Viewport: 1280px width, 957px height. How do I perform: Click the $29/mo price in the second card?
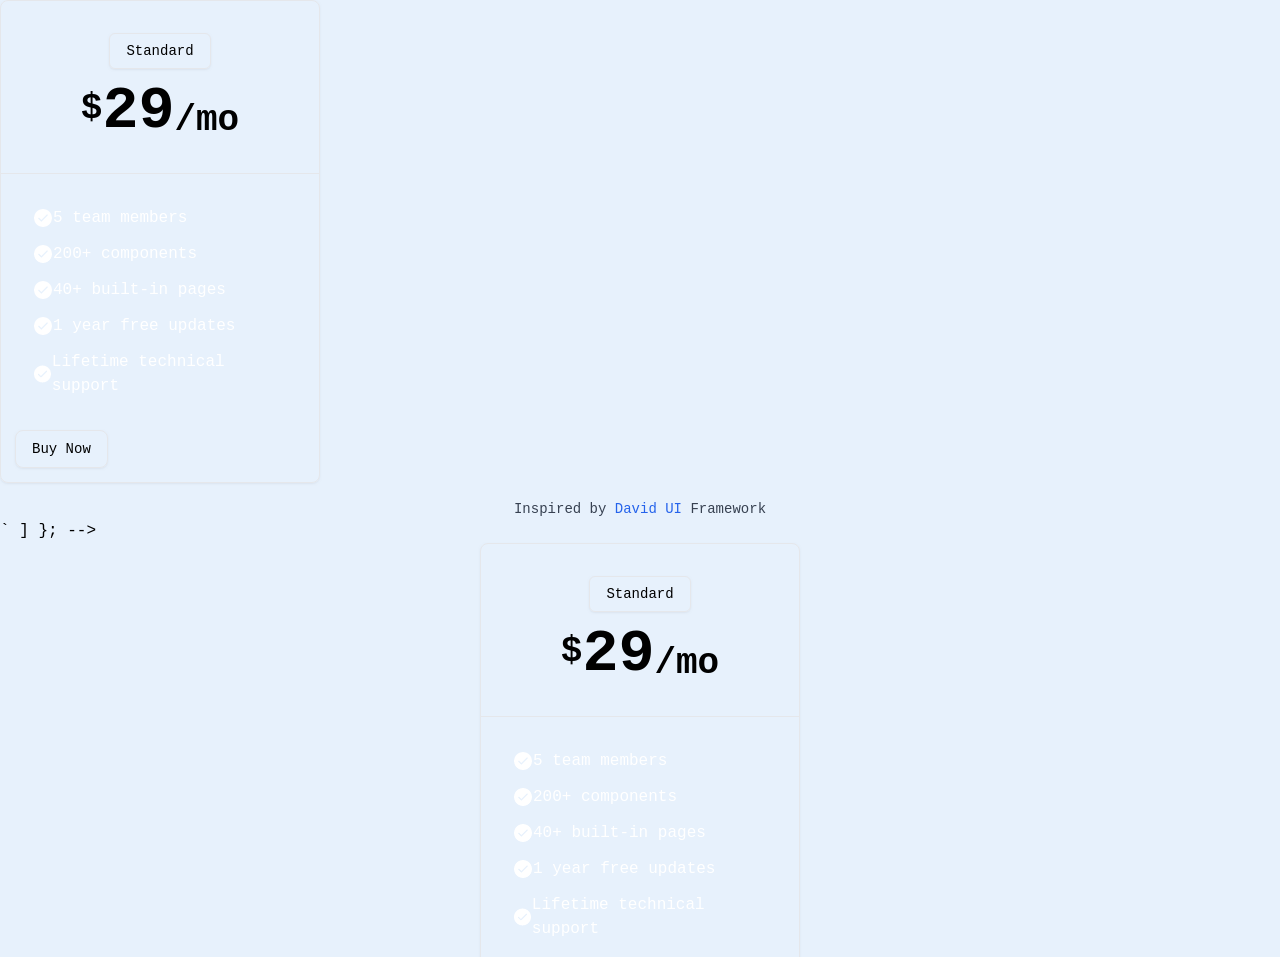point(640,654)
